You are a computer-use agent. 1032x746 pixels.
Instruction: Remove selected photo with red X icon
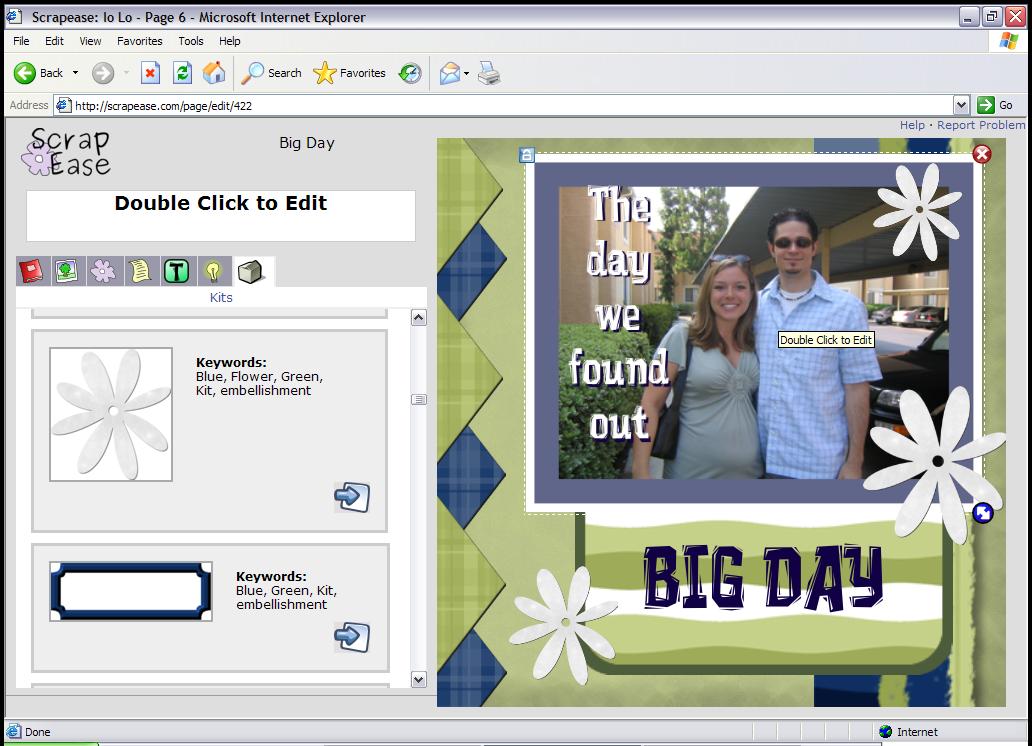(x=982, y=154)
